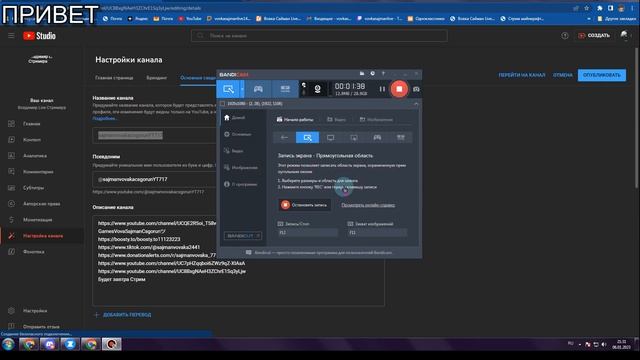Image resolution: width=640 pixels, height=360 pixels.
Task: Toggle the webcam overlay in Bandicam
Action: [317, 89]
